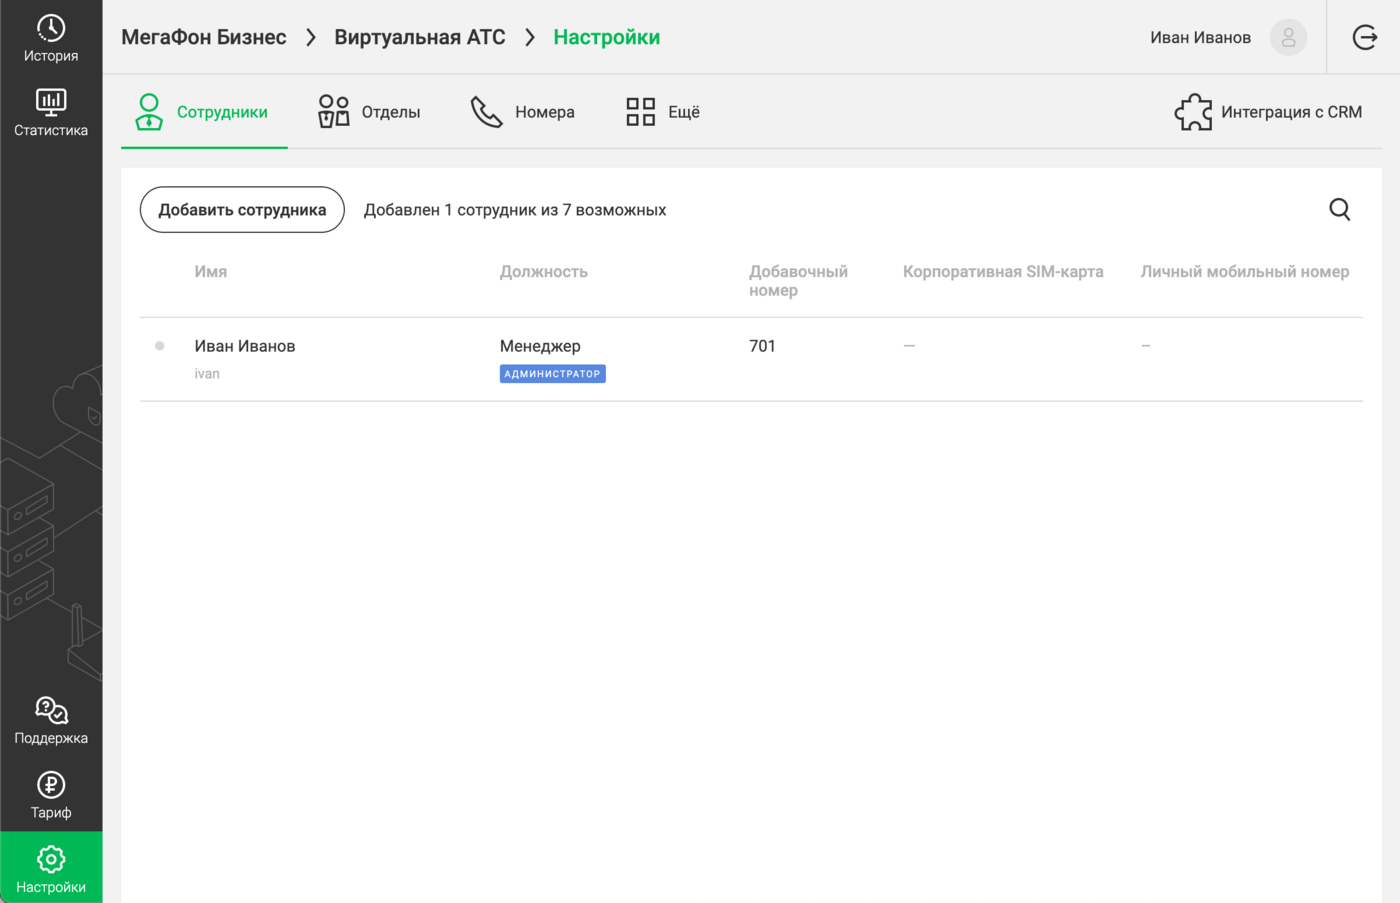Image resolution: width=1400 pixels, height=903 pixels.
Task: Open employee Иван Иванов row
Action: click(751, 360)
